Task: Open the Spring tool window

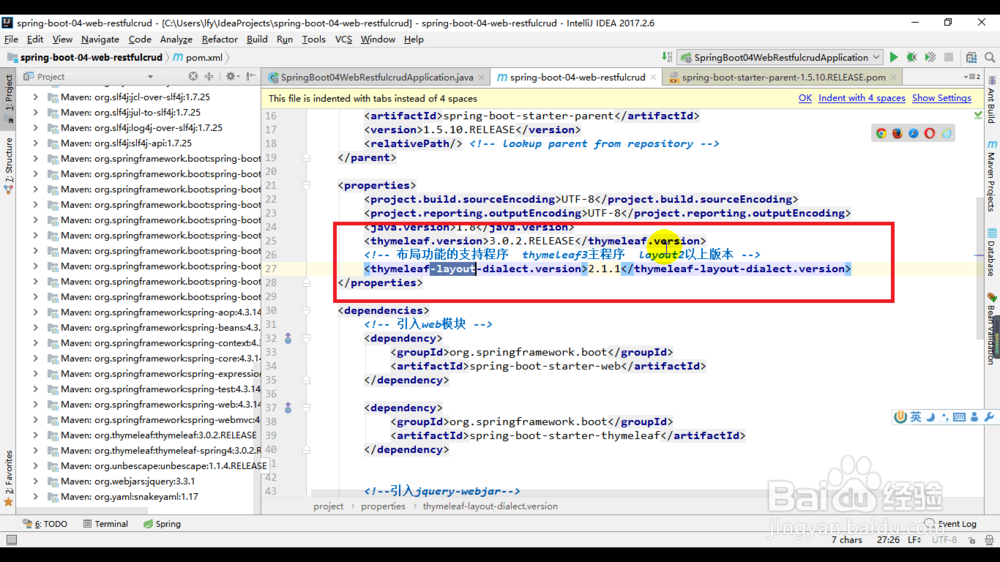Action: pyautogui.click(x=162, y=524)
